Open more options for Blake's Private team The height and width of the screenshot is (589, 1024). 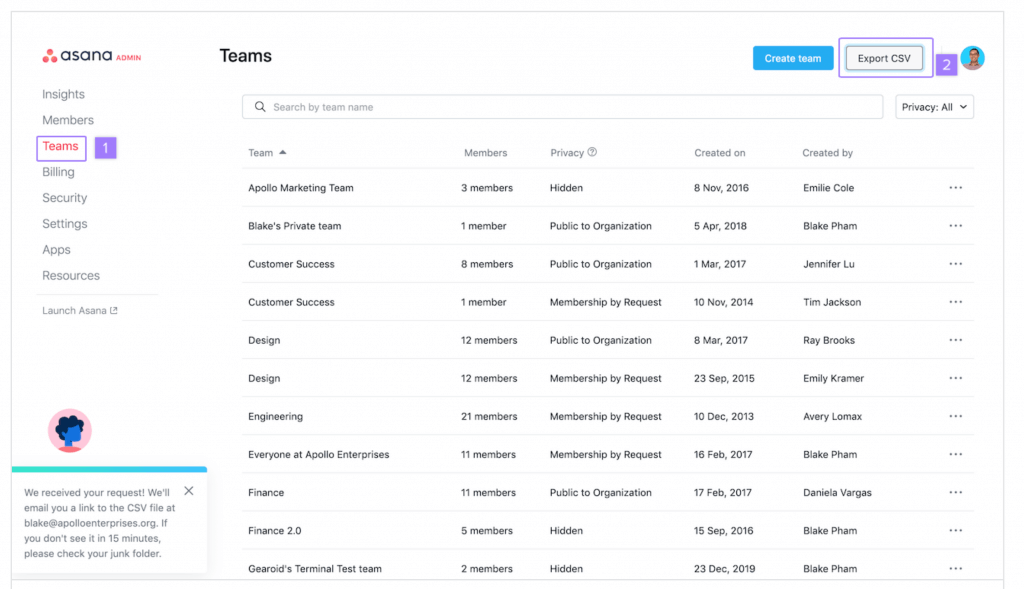(x=955, y=226)
